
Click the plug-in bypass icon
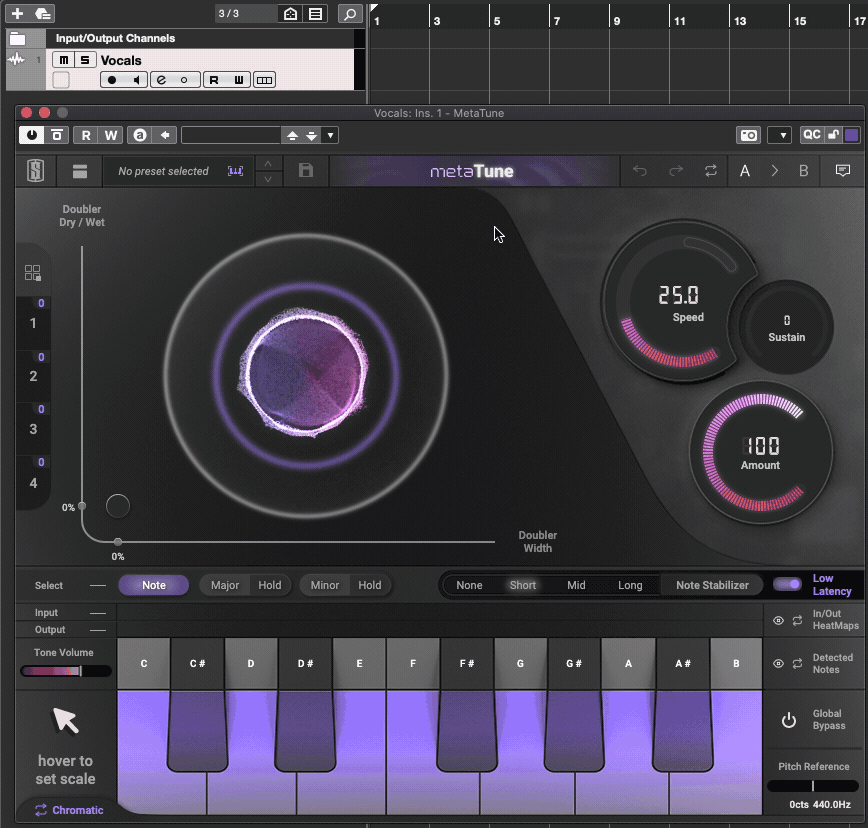[x=56, y=135]
